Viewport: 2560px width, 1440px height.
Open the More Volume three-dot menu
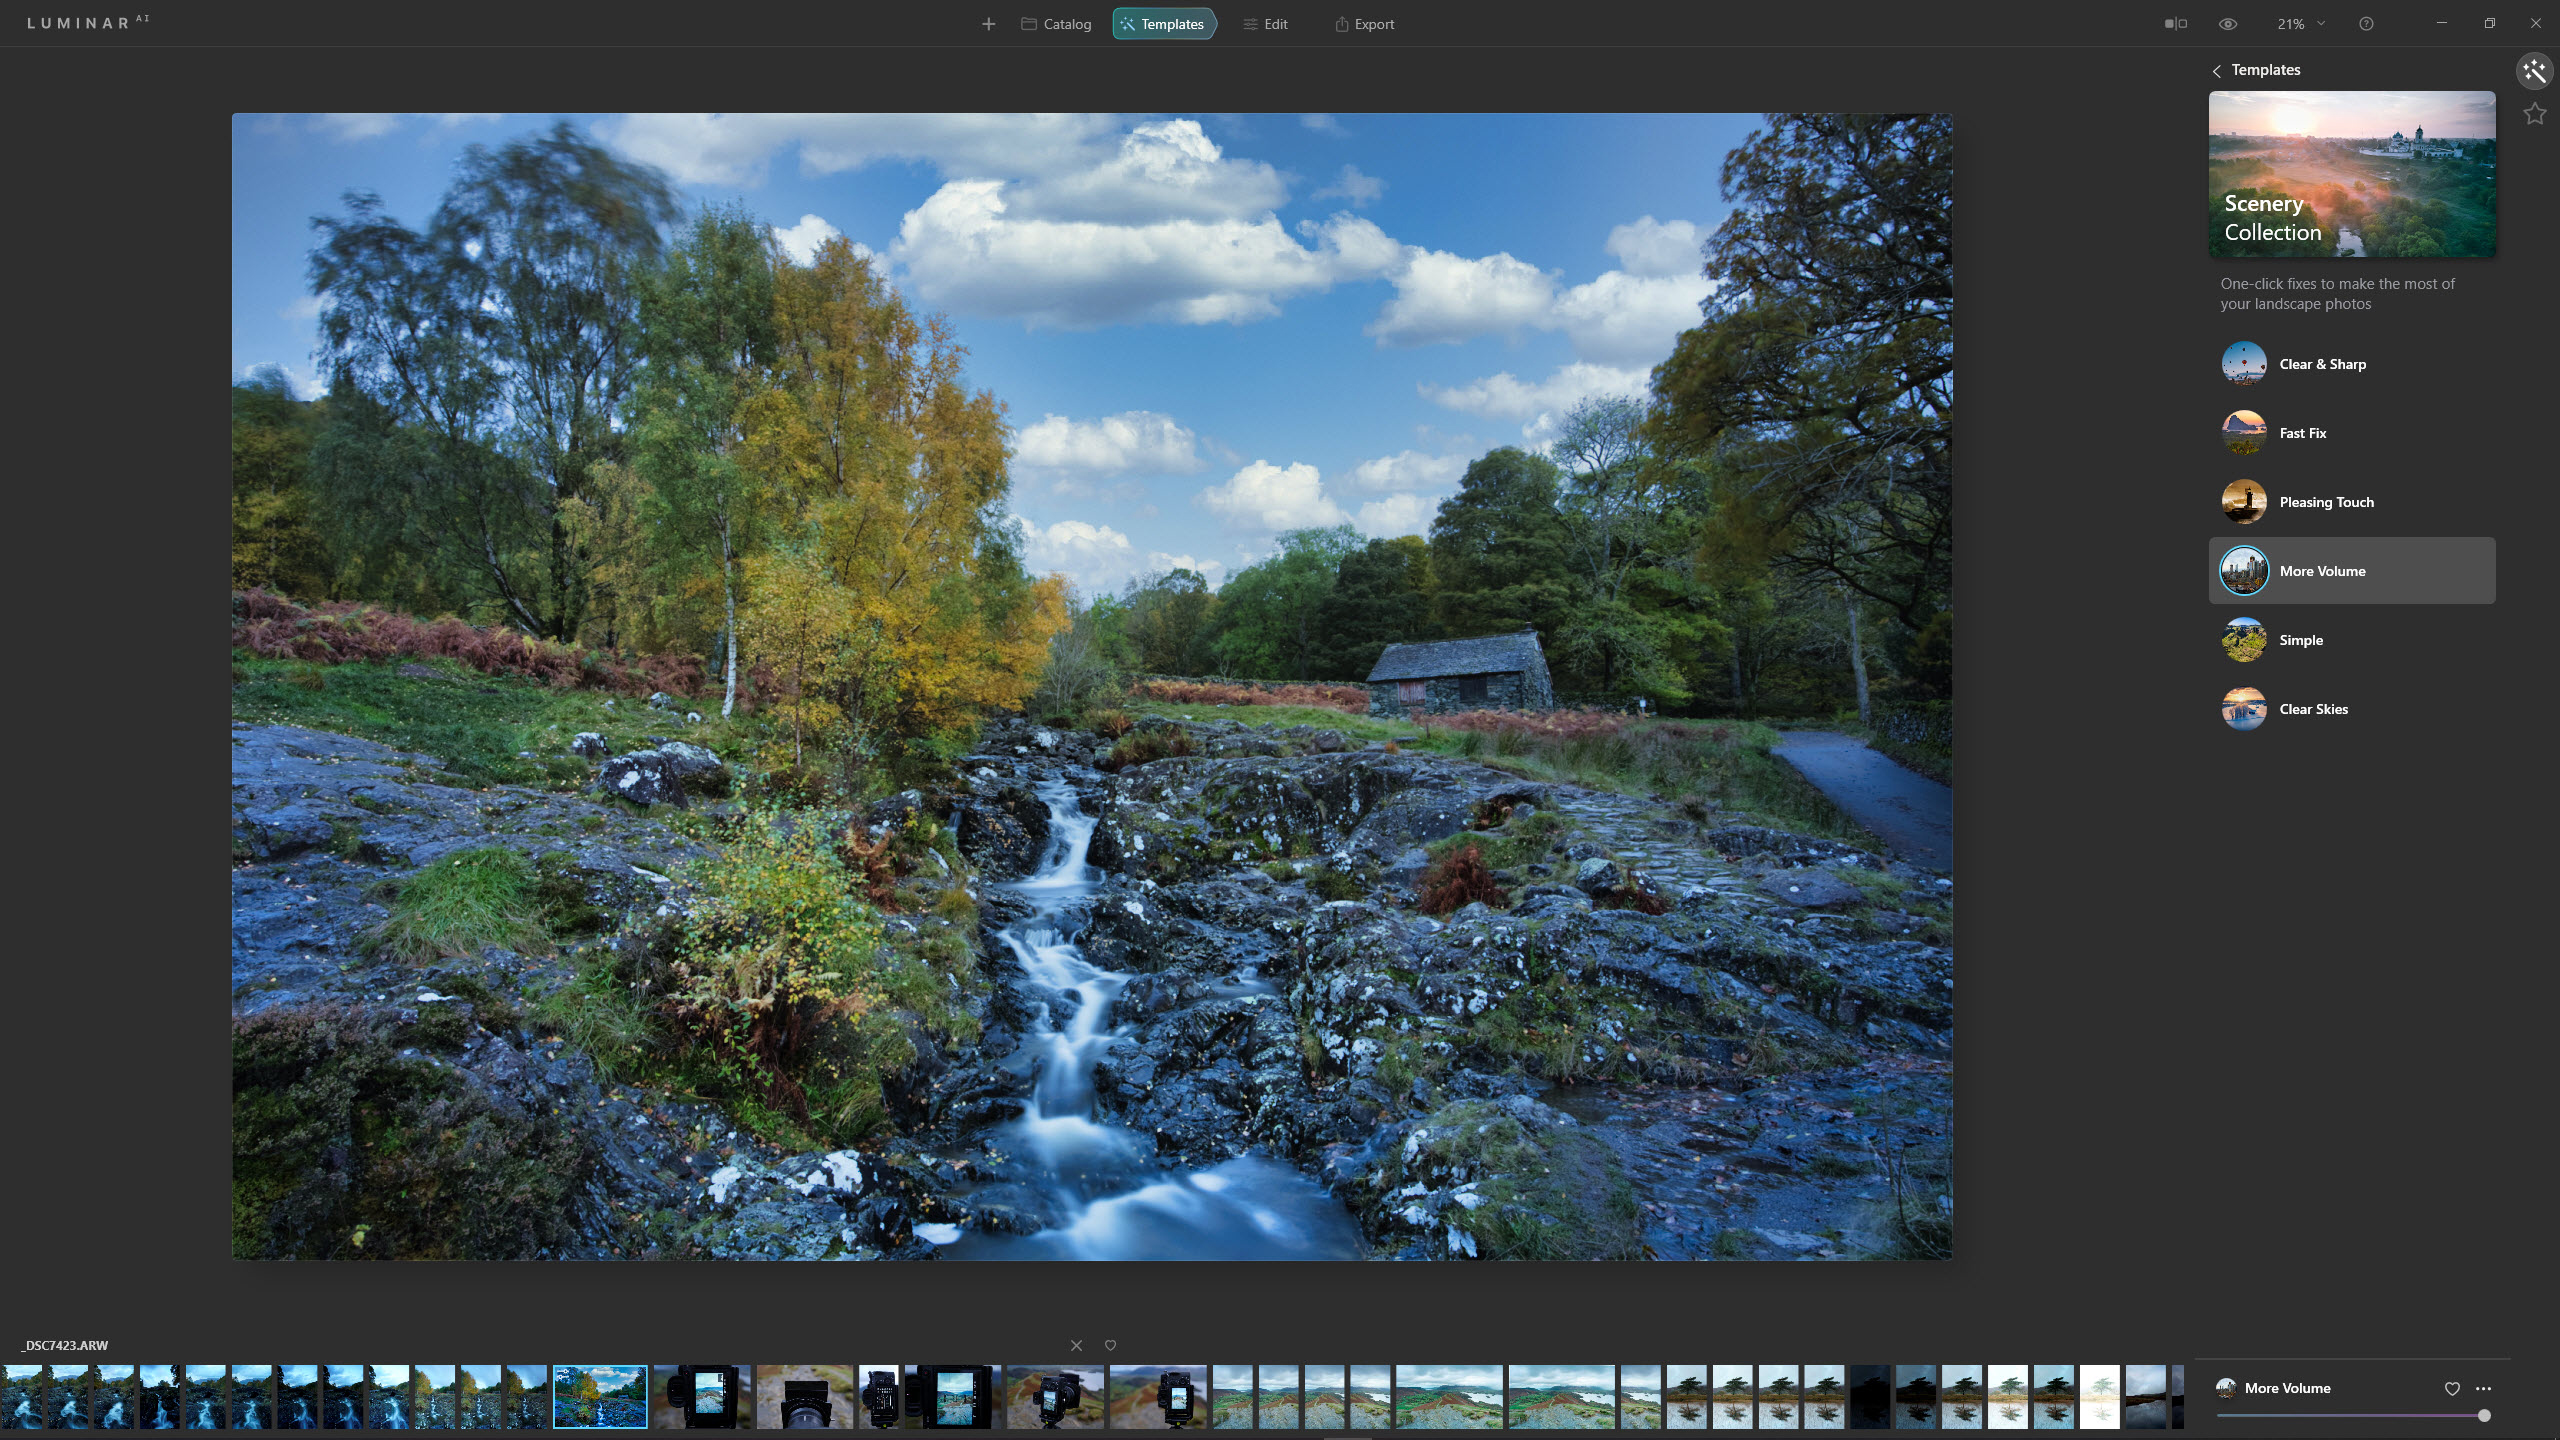tap(2484, 1388)
